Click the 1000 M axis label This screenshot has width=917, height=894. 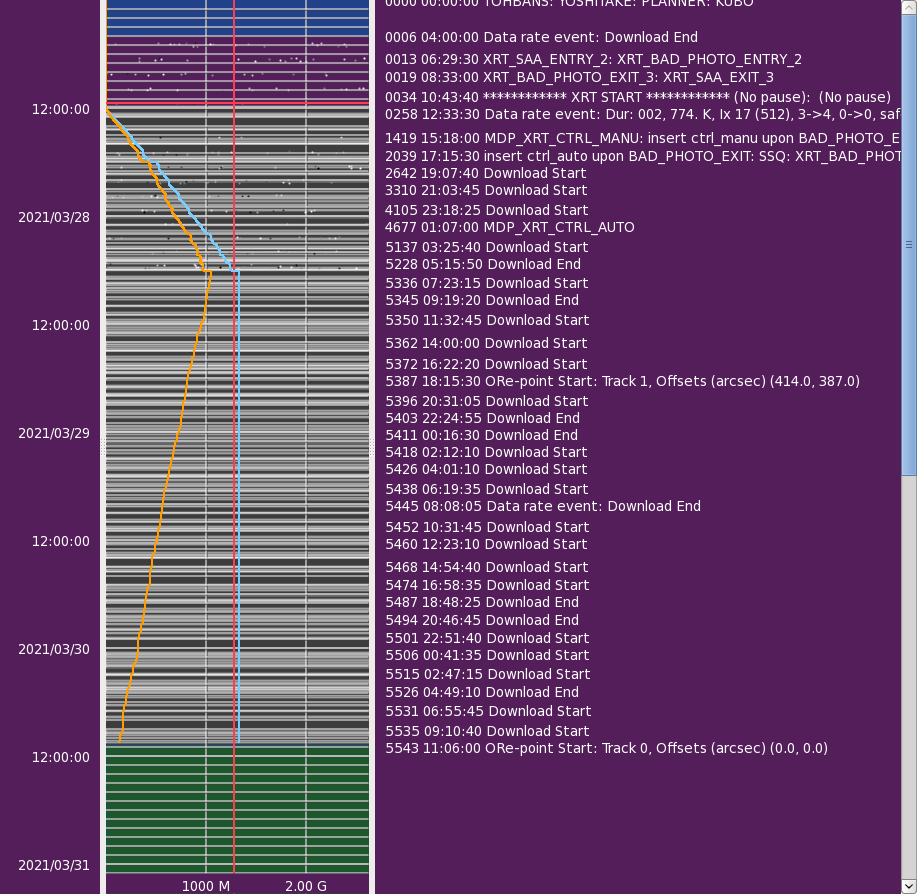coord(206,886)
